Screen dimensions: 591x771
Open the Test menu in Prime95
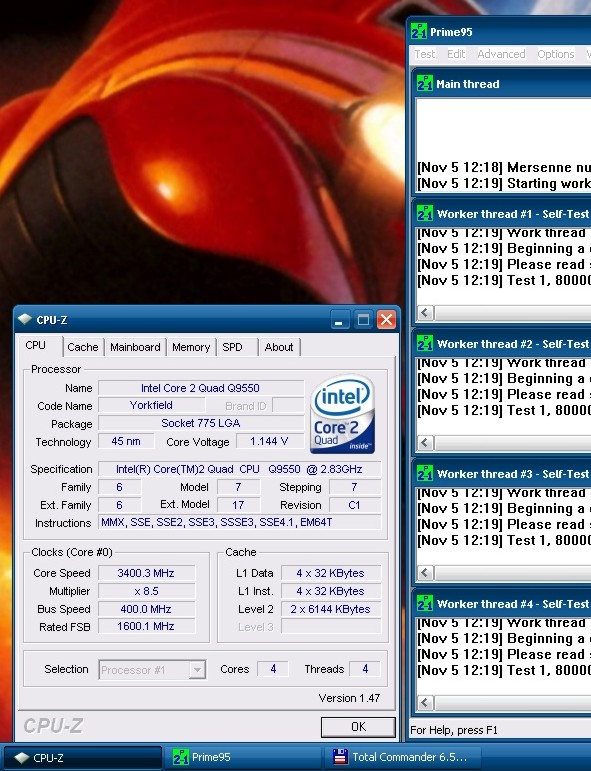(424, 54)
